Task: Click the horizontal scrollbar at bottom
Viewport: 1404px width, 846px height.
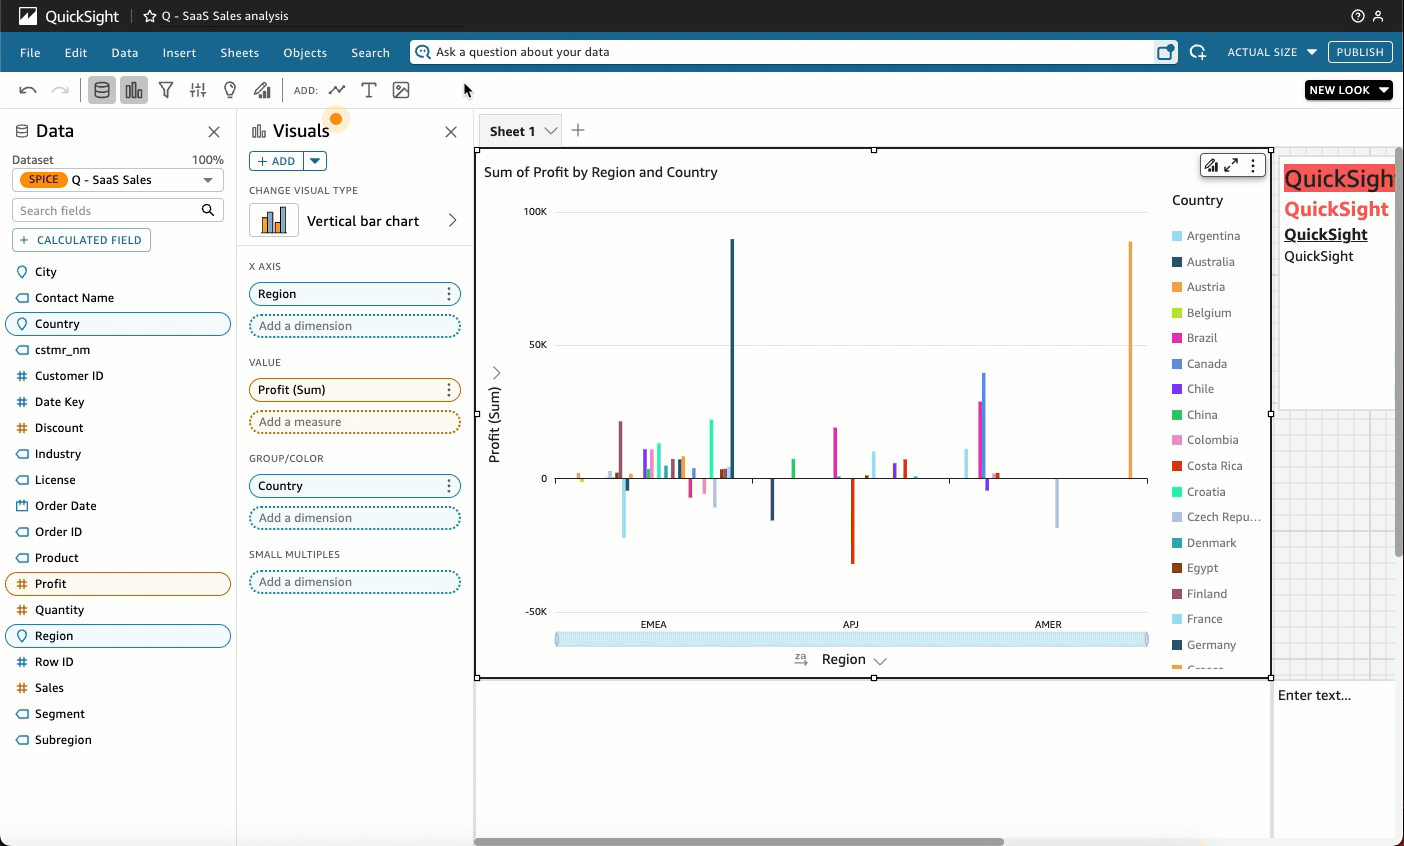Action: click(x=739, y=842)
